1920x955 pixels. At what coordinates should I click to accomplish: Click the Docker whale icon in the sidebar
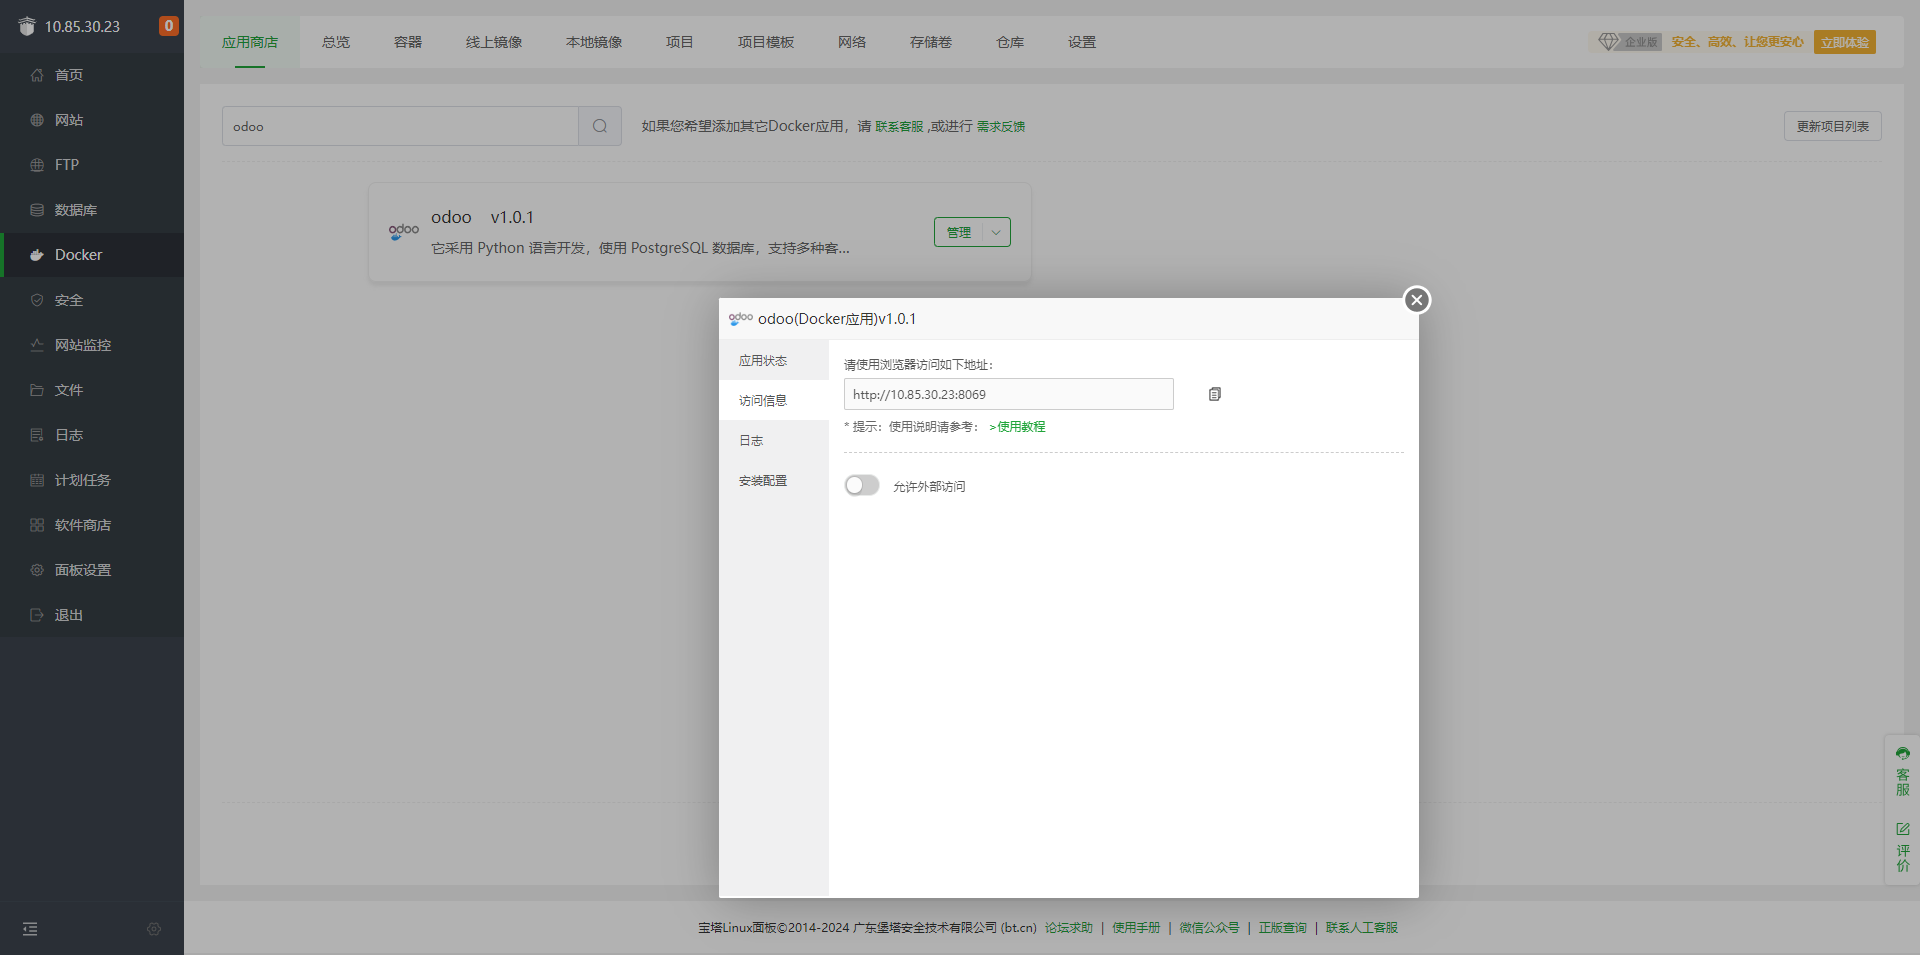37,255
